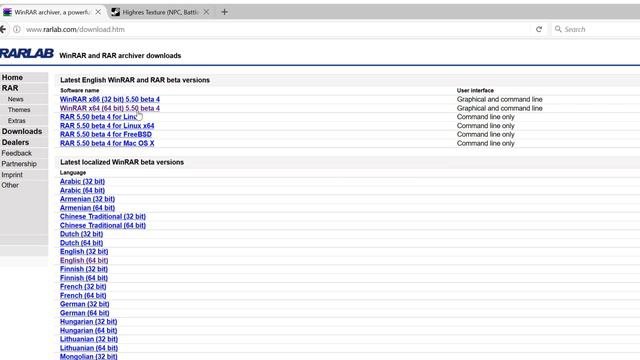Click Hungarian (32 bit) link
This screenshot has height=360, width=640.
(x=89, y=322)
